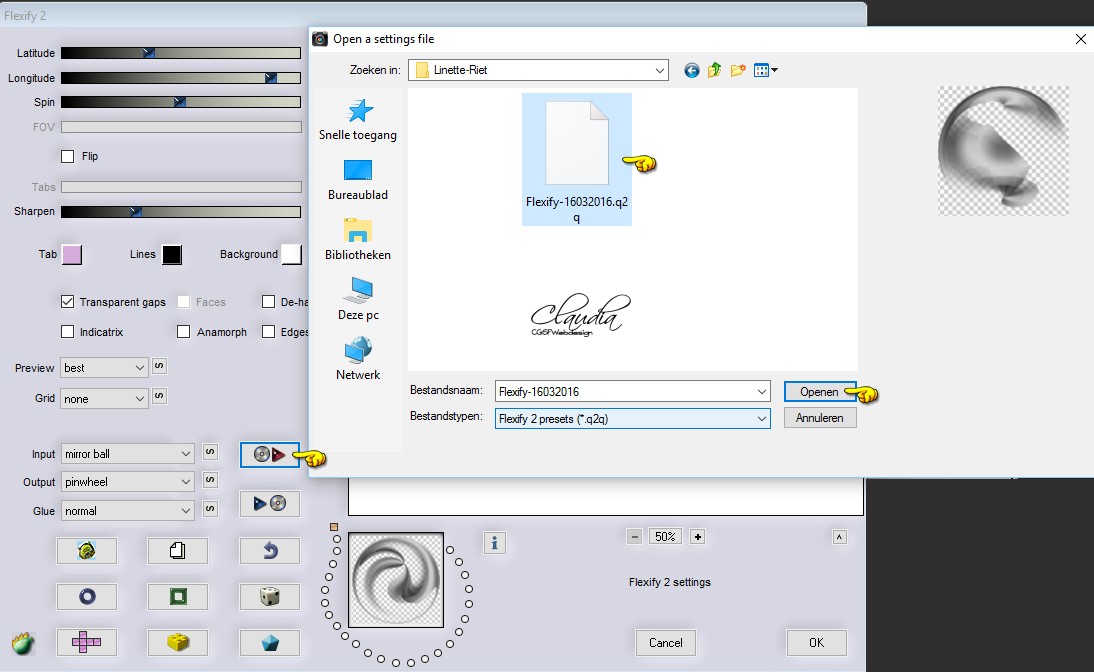Click the S button next to Preview
The height and width of the screenshot is (672, 1094).
click(x=159, y=366)
